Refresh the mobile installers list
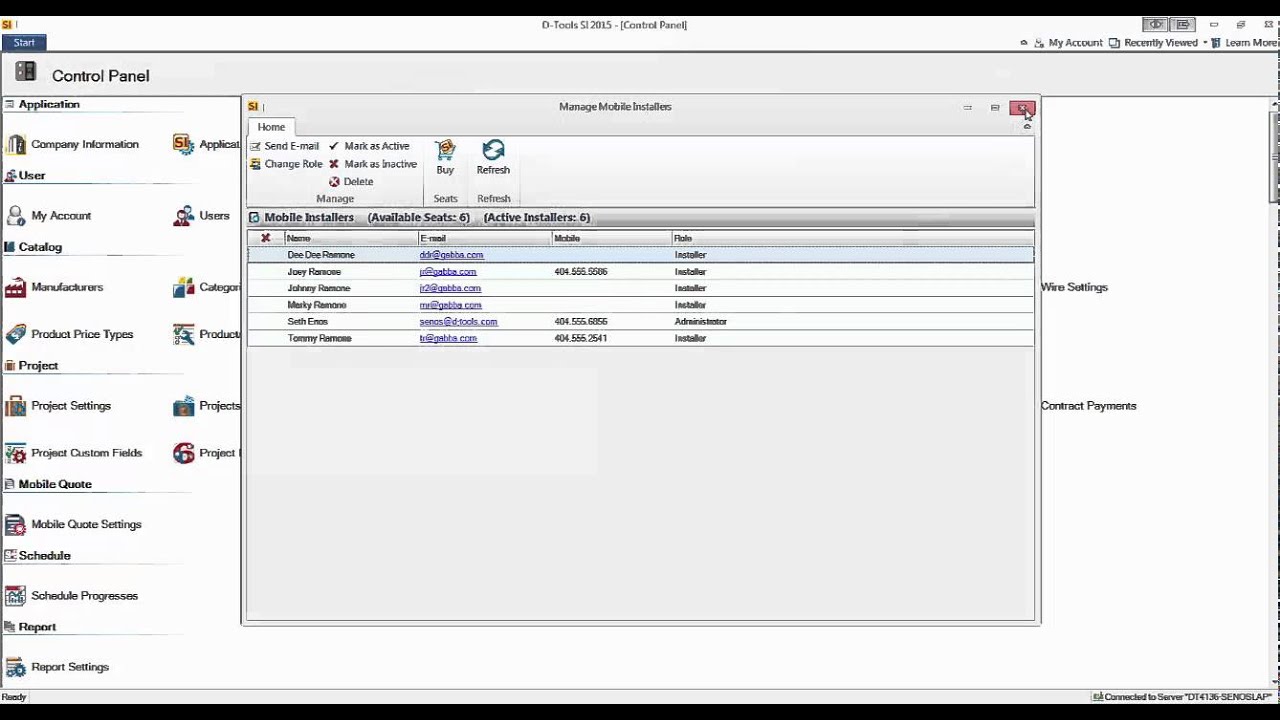Screen dimensions: 1280x720 (x=493, y=157)
